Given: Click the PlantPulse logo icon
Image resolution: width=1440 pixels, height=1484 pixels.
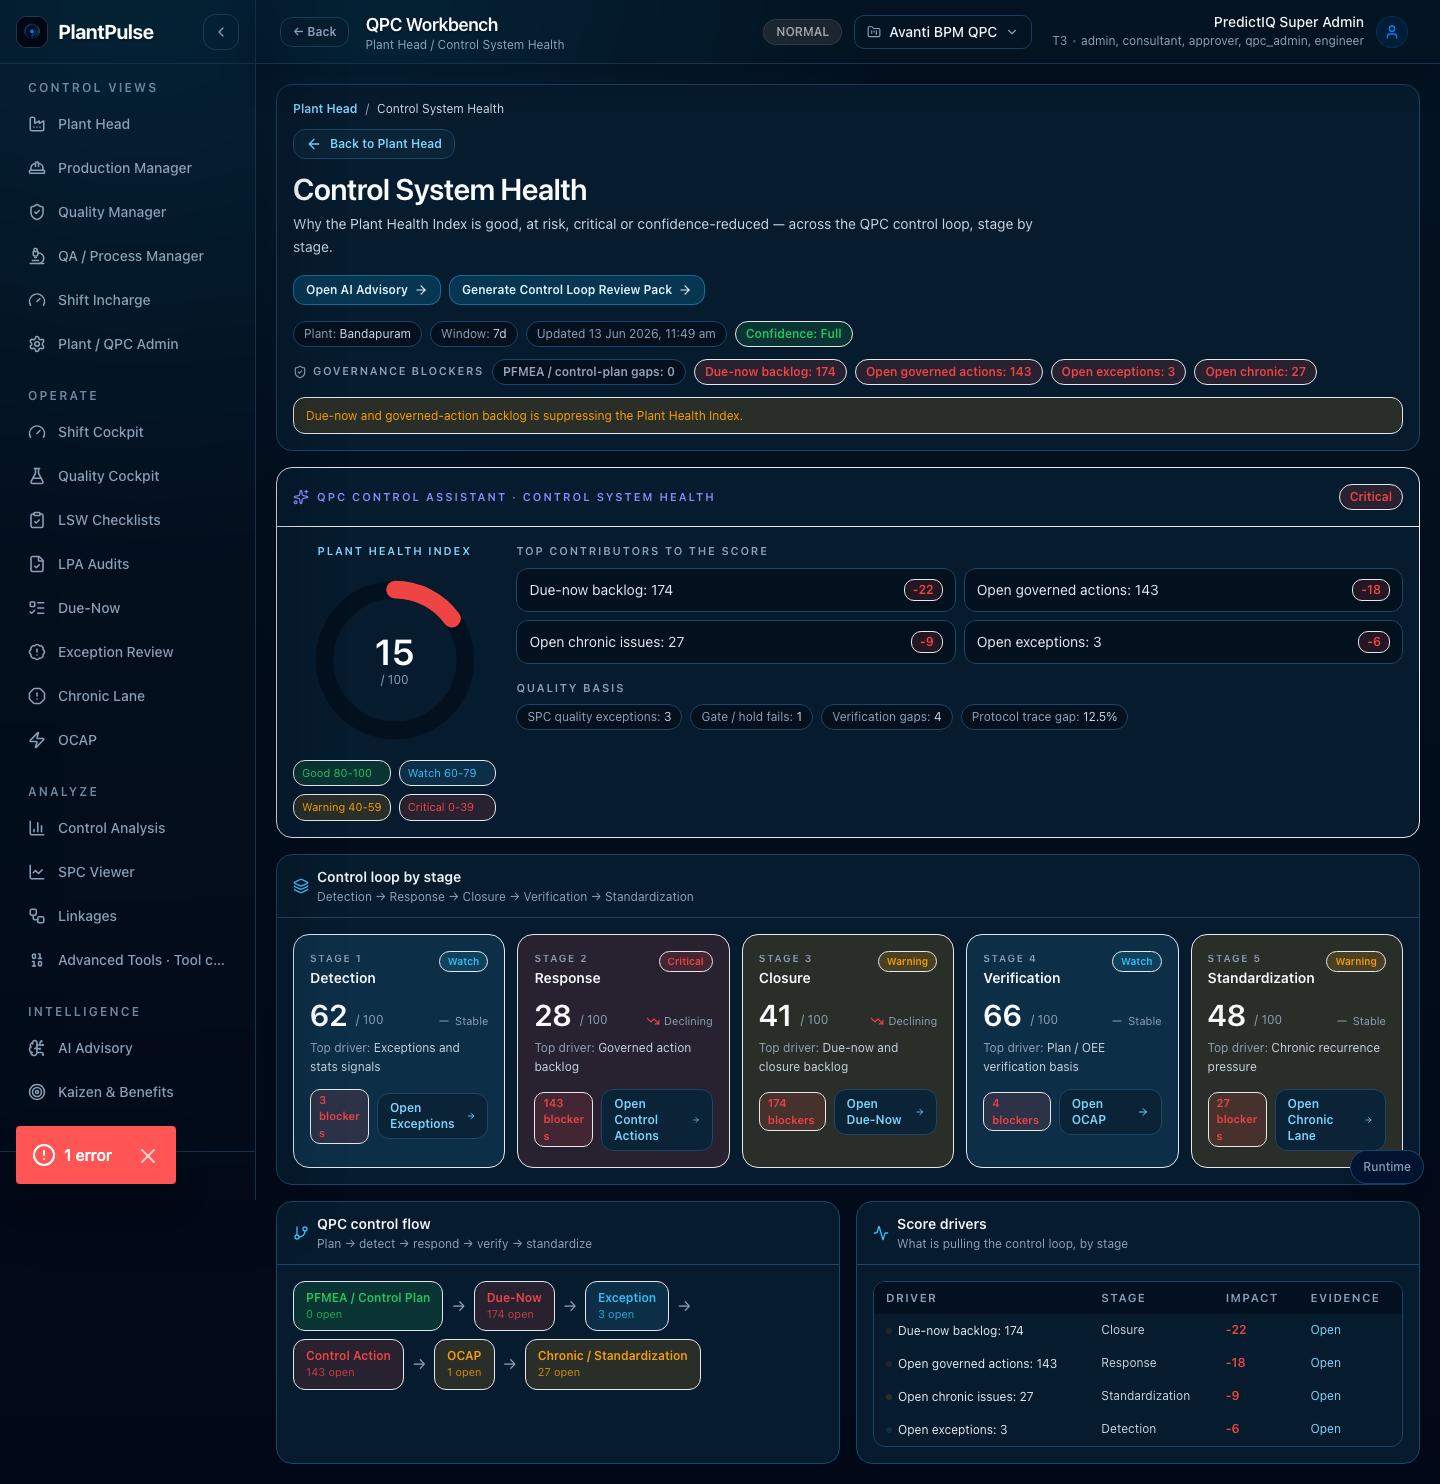Looking at the screenshot, I should (32, 32).
